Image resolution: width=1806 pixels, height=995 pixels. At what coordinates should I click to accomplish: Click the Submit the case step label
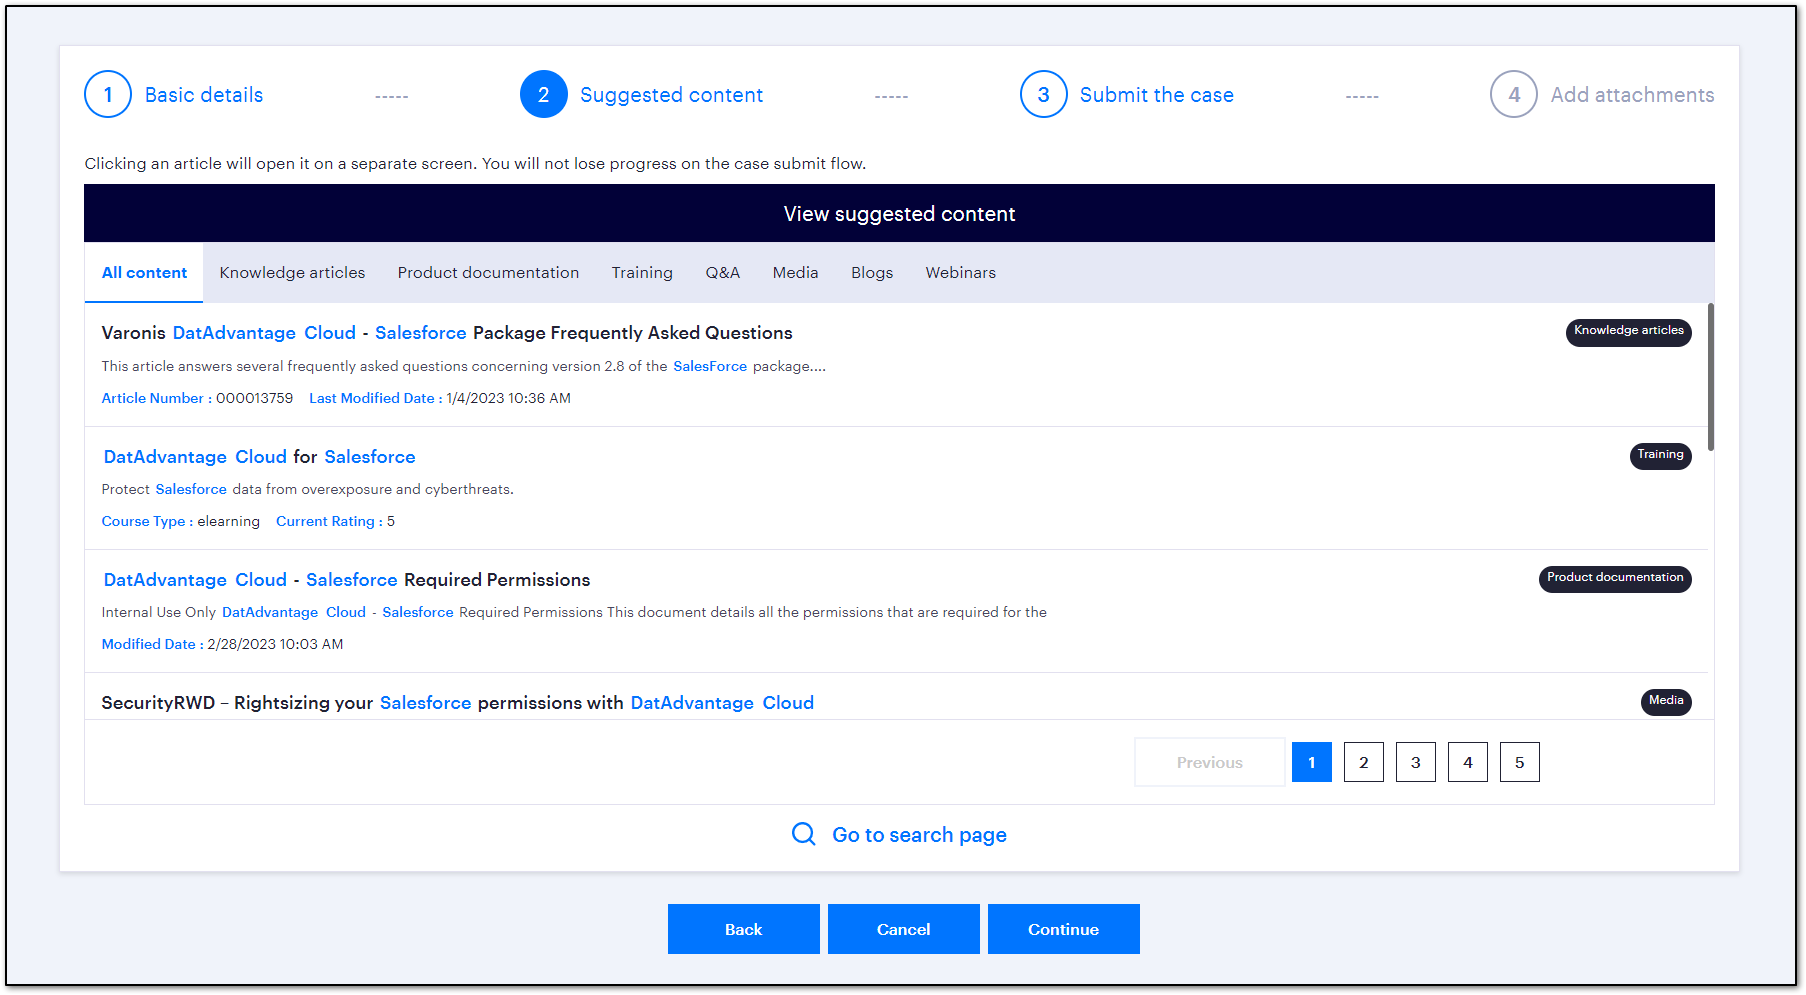1157,95
